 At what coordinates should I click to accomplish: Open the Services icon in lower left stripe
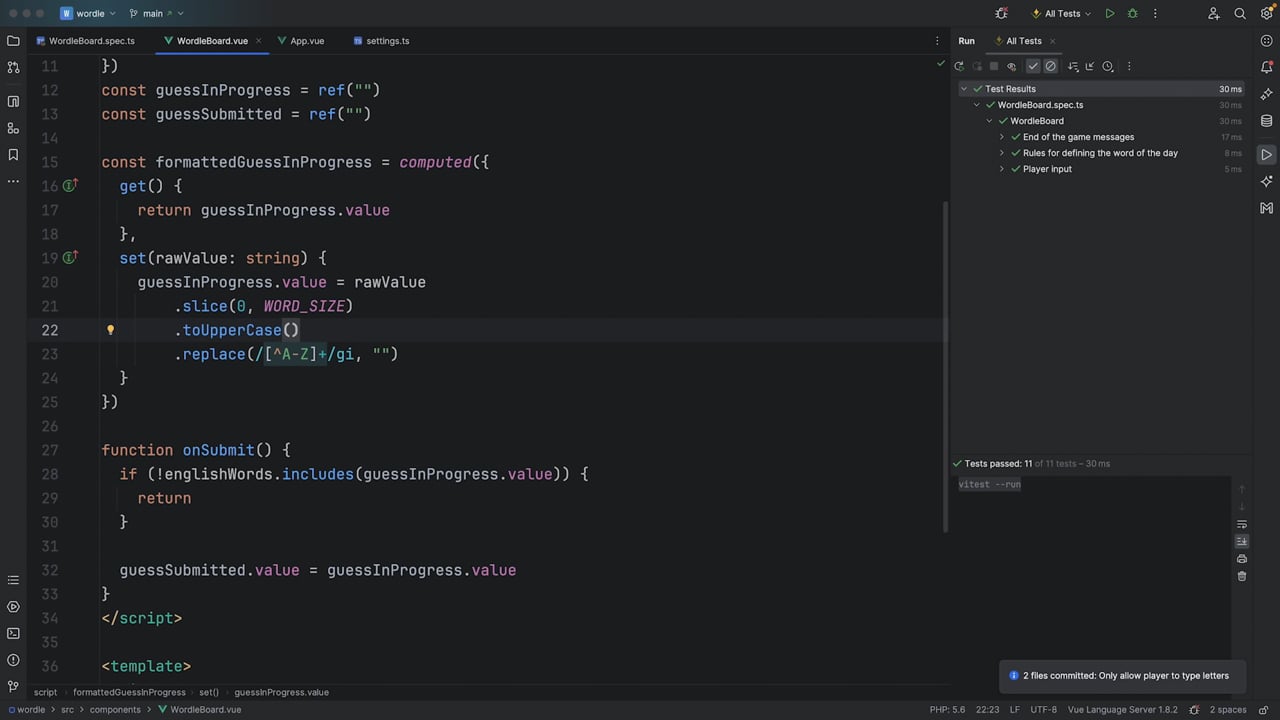point(13,607)
